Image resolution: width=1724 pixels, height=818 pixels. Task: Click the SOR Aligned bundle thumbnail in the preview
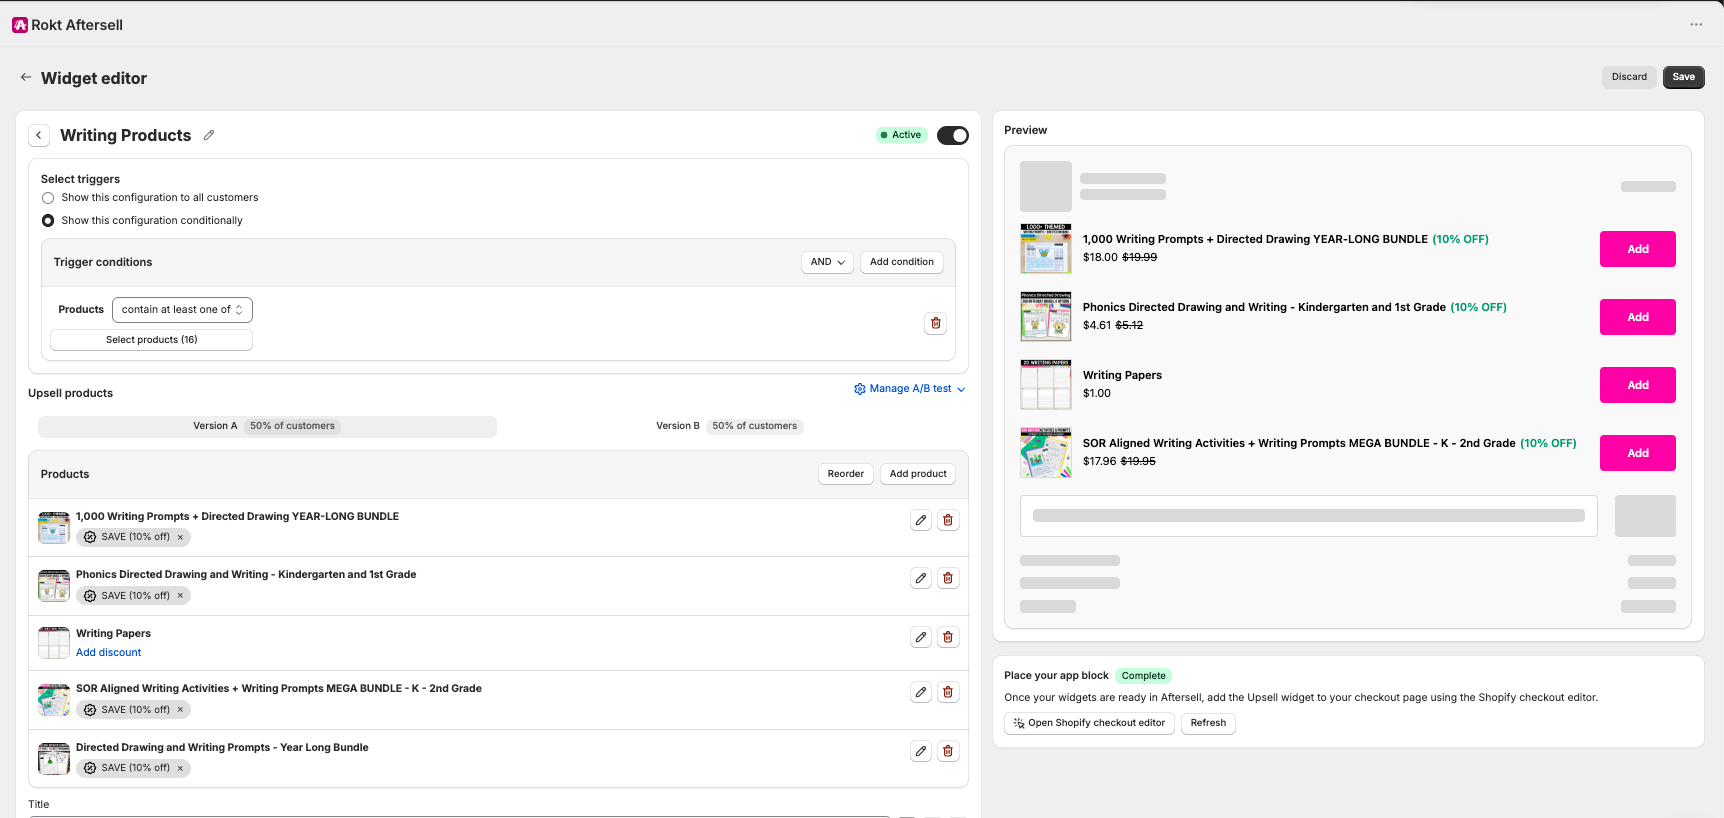coord(1046,452)
